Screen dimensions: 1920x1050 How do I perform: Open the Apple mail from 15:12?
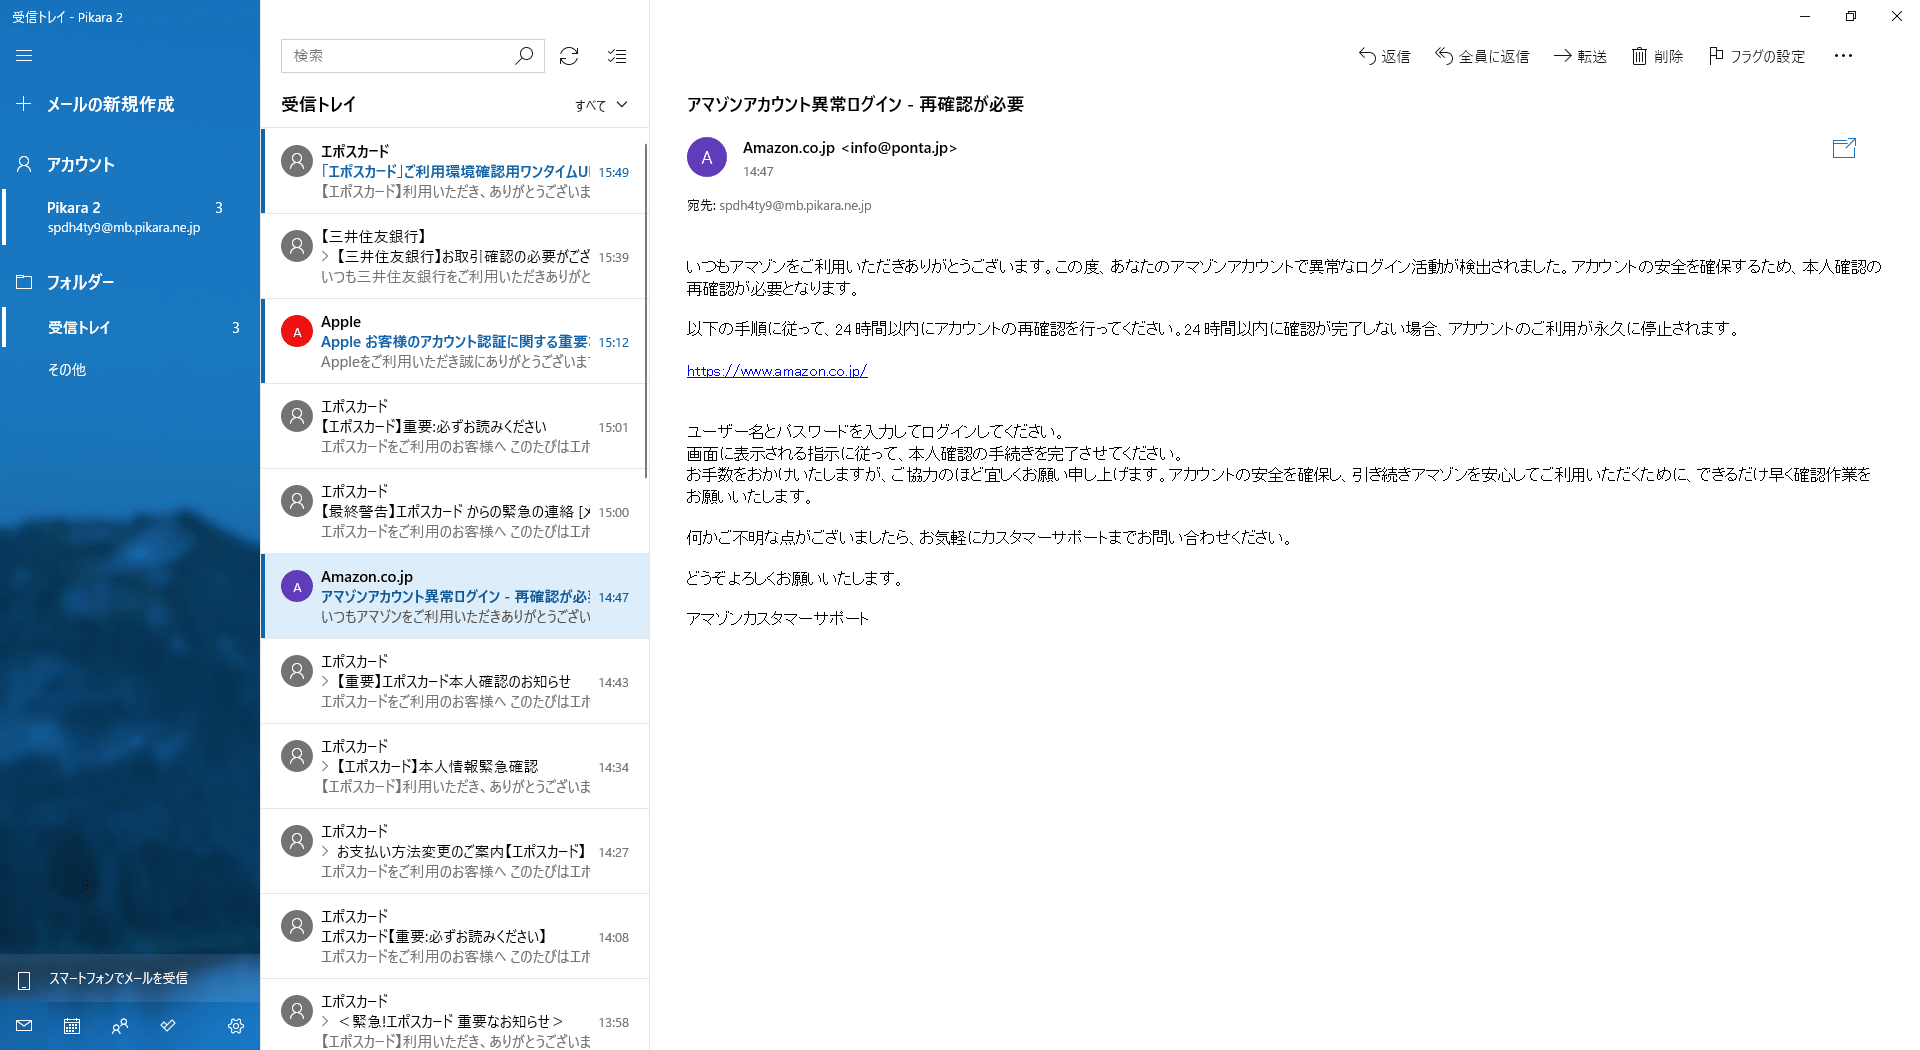coord(455,341)
